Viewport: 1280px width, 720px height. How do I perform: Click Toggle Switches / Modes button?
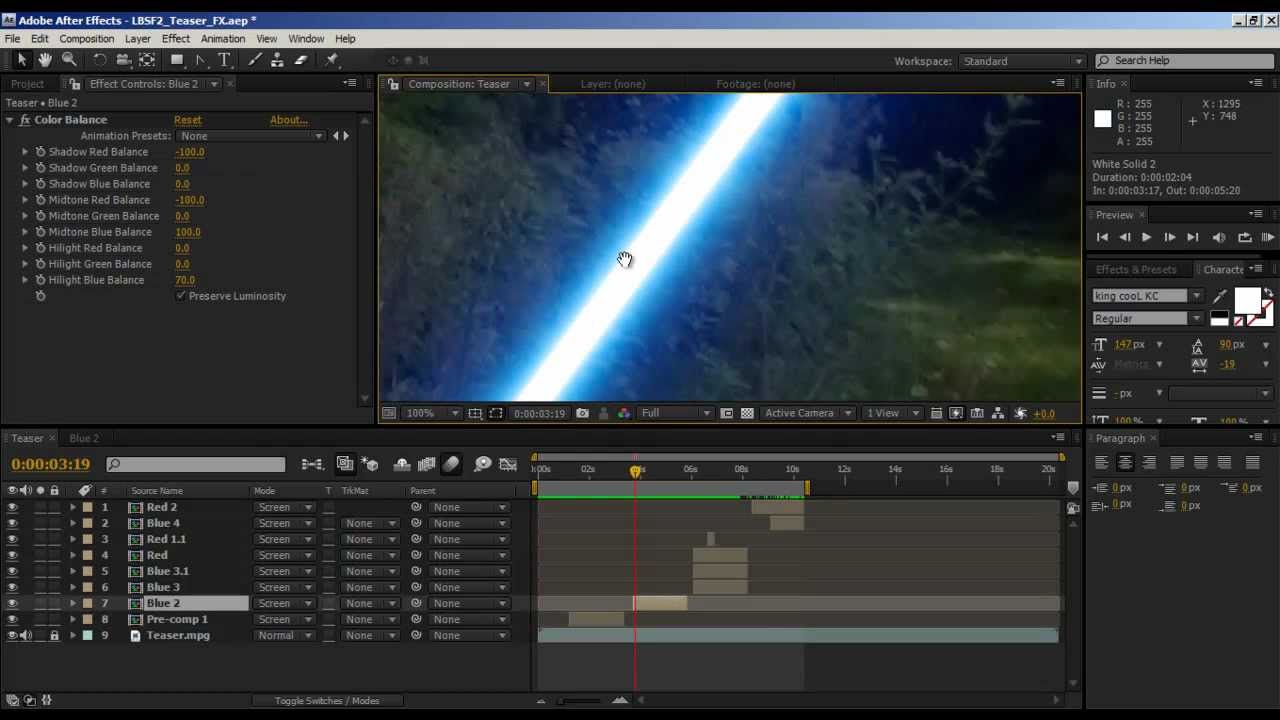click(x=327, y=701)
